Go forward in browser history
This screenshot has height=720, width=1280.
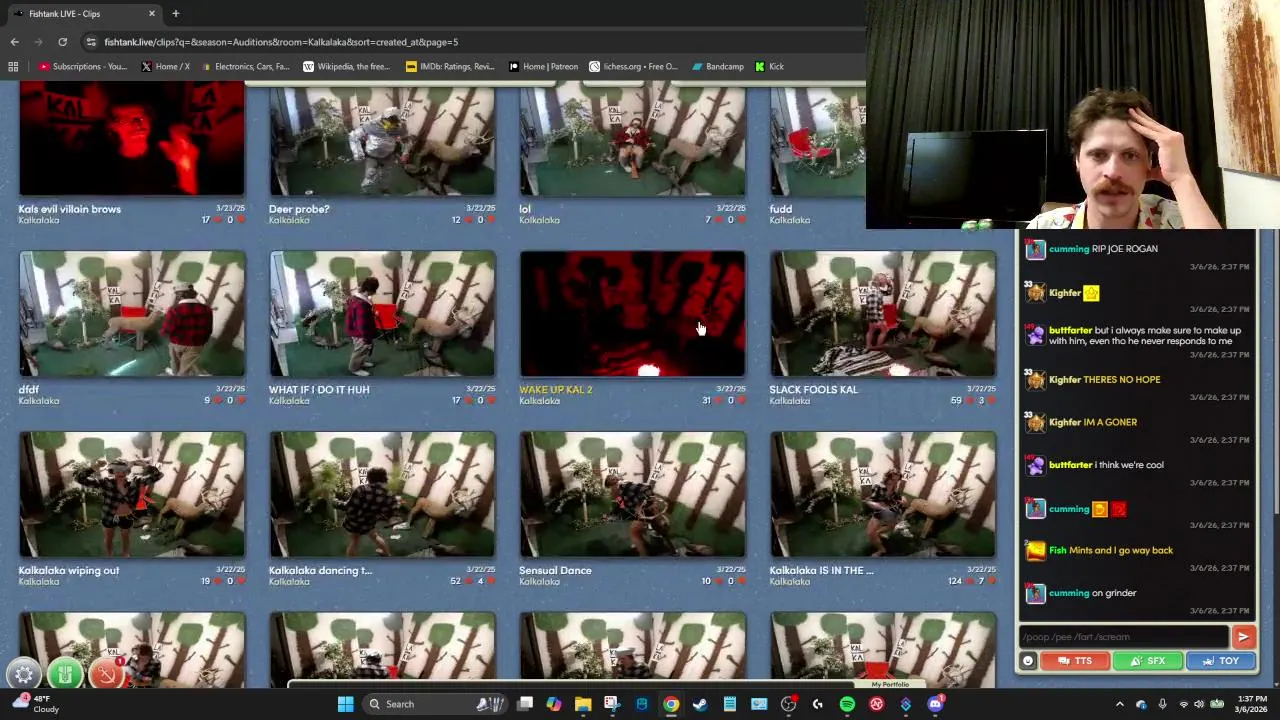38,42
